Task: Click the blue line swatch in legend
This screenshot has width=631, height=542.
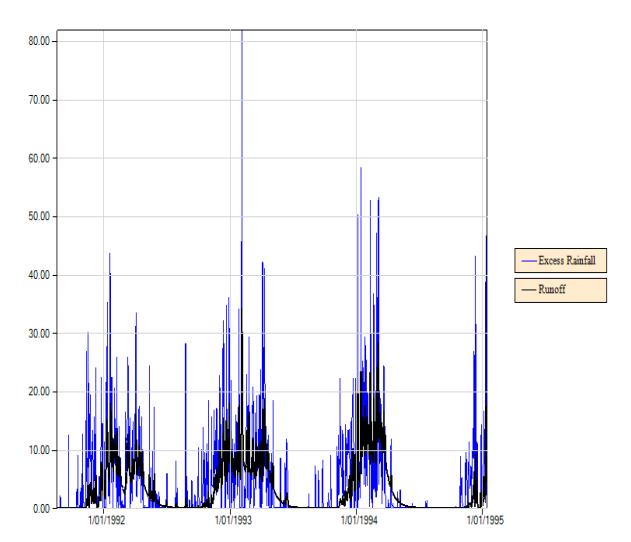Action: pyautogui.click(x=529, y=261)
